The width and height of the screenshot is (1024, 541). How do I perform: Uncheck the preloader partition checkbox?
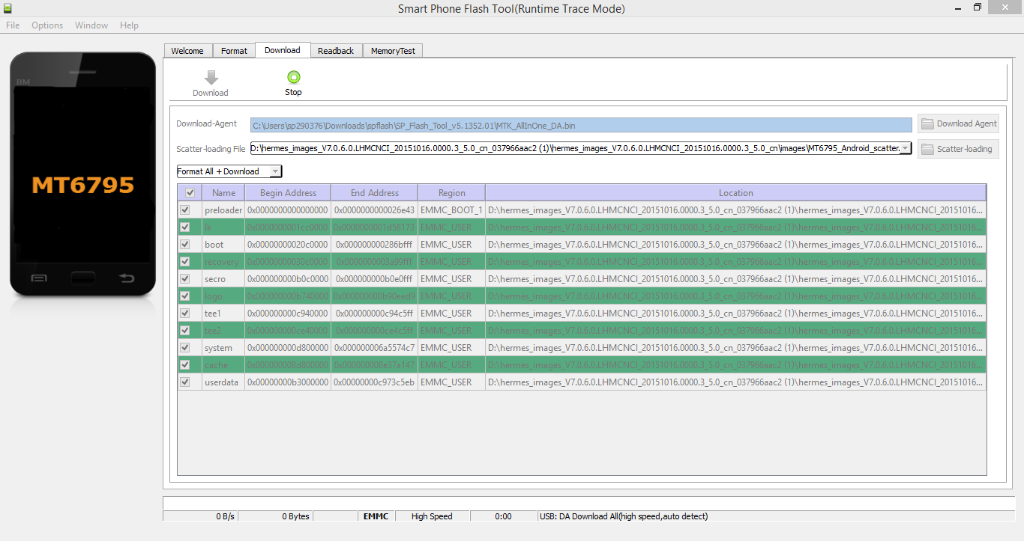(184, 210)
